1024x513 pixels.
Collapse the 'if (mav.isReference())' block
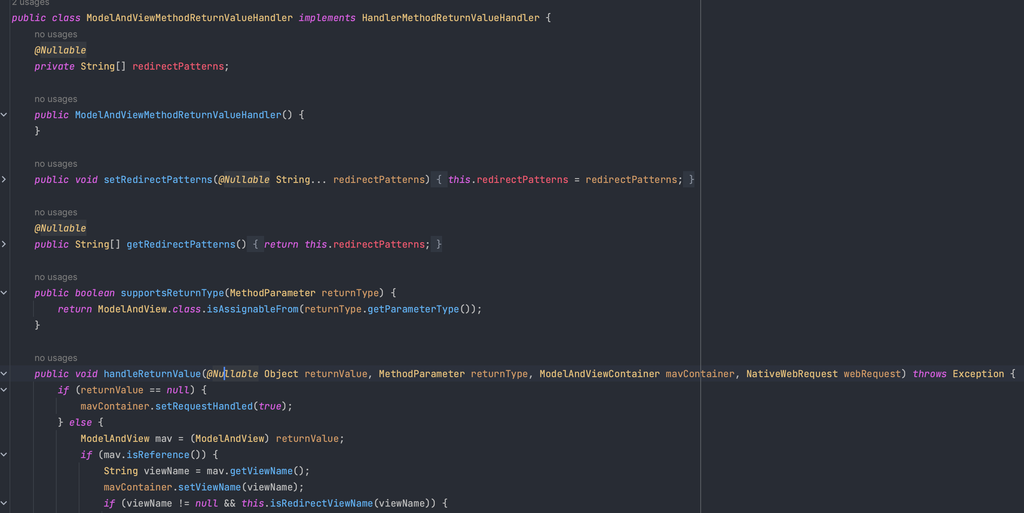pos(4,455)
